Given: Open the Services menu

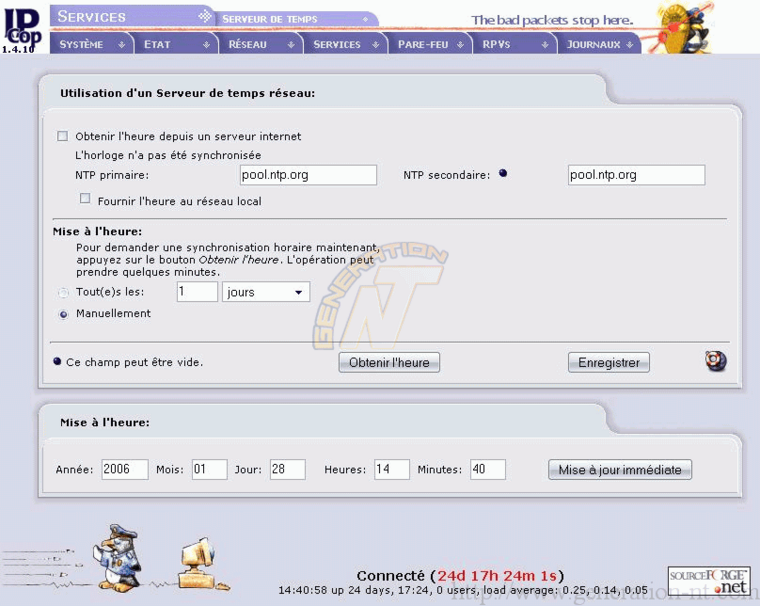Looking at the screenshot, I should click(345, 44).
